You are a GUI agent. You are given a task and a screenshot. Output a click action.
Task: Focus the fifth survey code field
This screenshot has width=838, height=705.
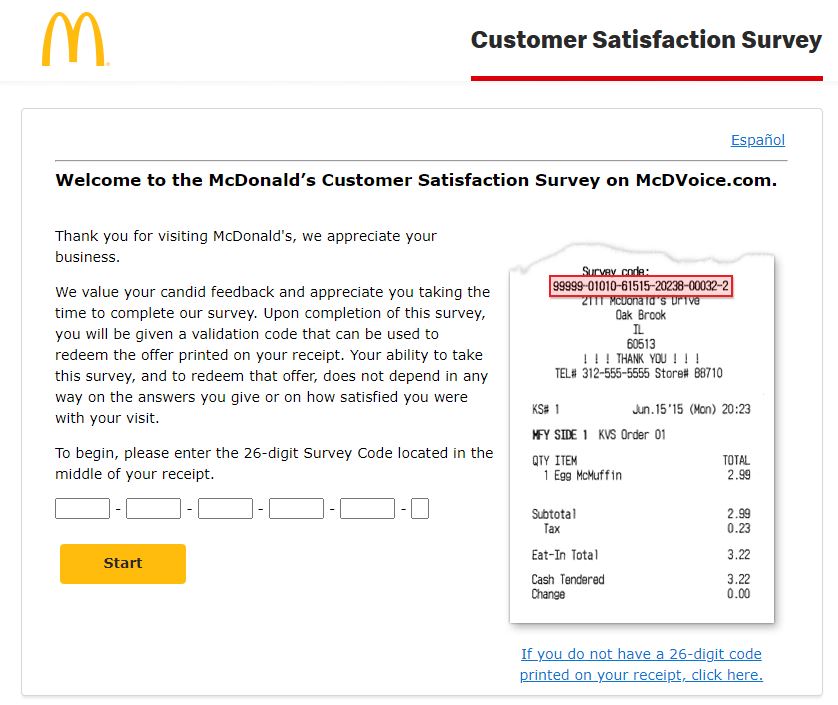(x=367, y=508)
